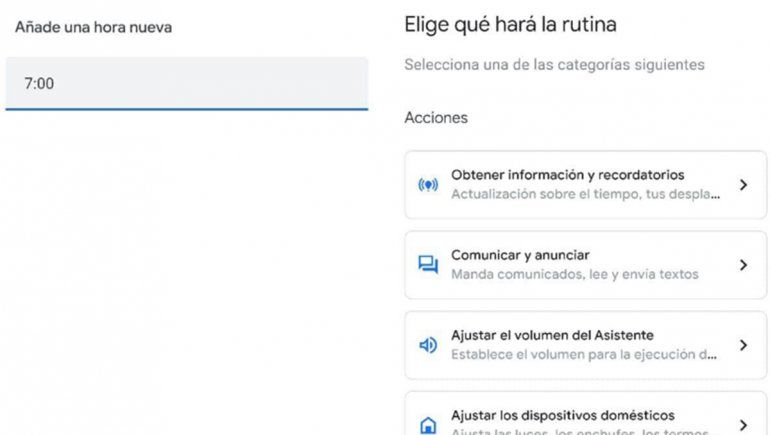Click the 'Actualización sobre el tiempo' description

coord(585,194)
